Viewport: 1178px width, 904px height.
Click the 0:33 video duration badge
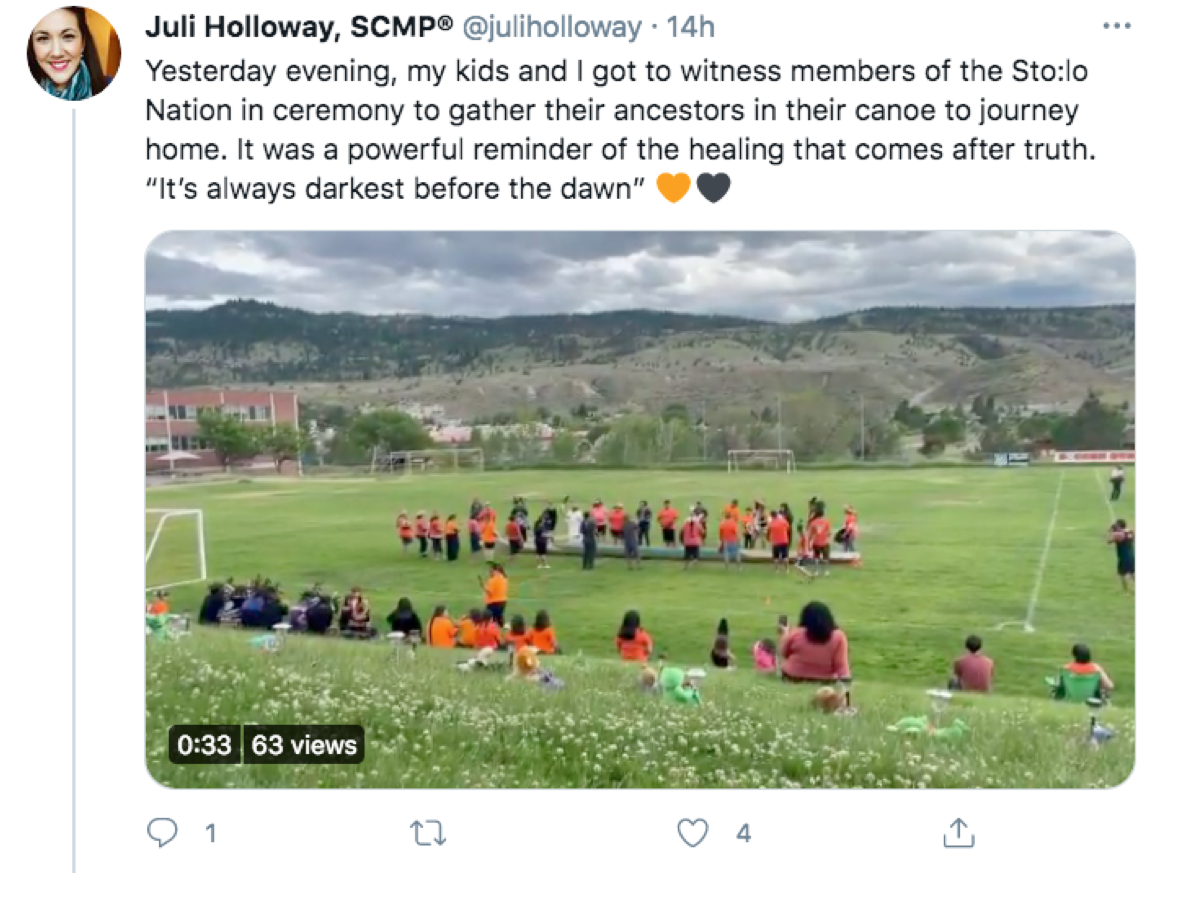pyautogui.click(x=204, y=745)
